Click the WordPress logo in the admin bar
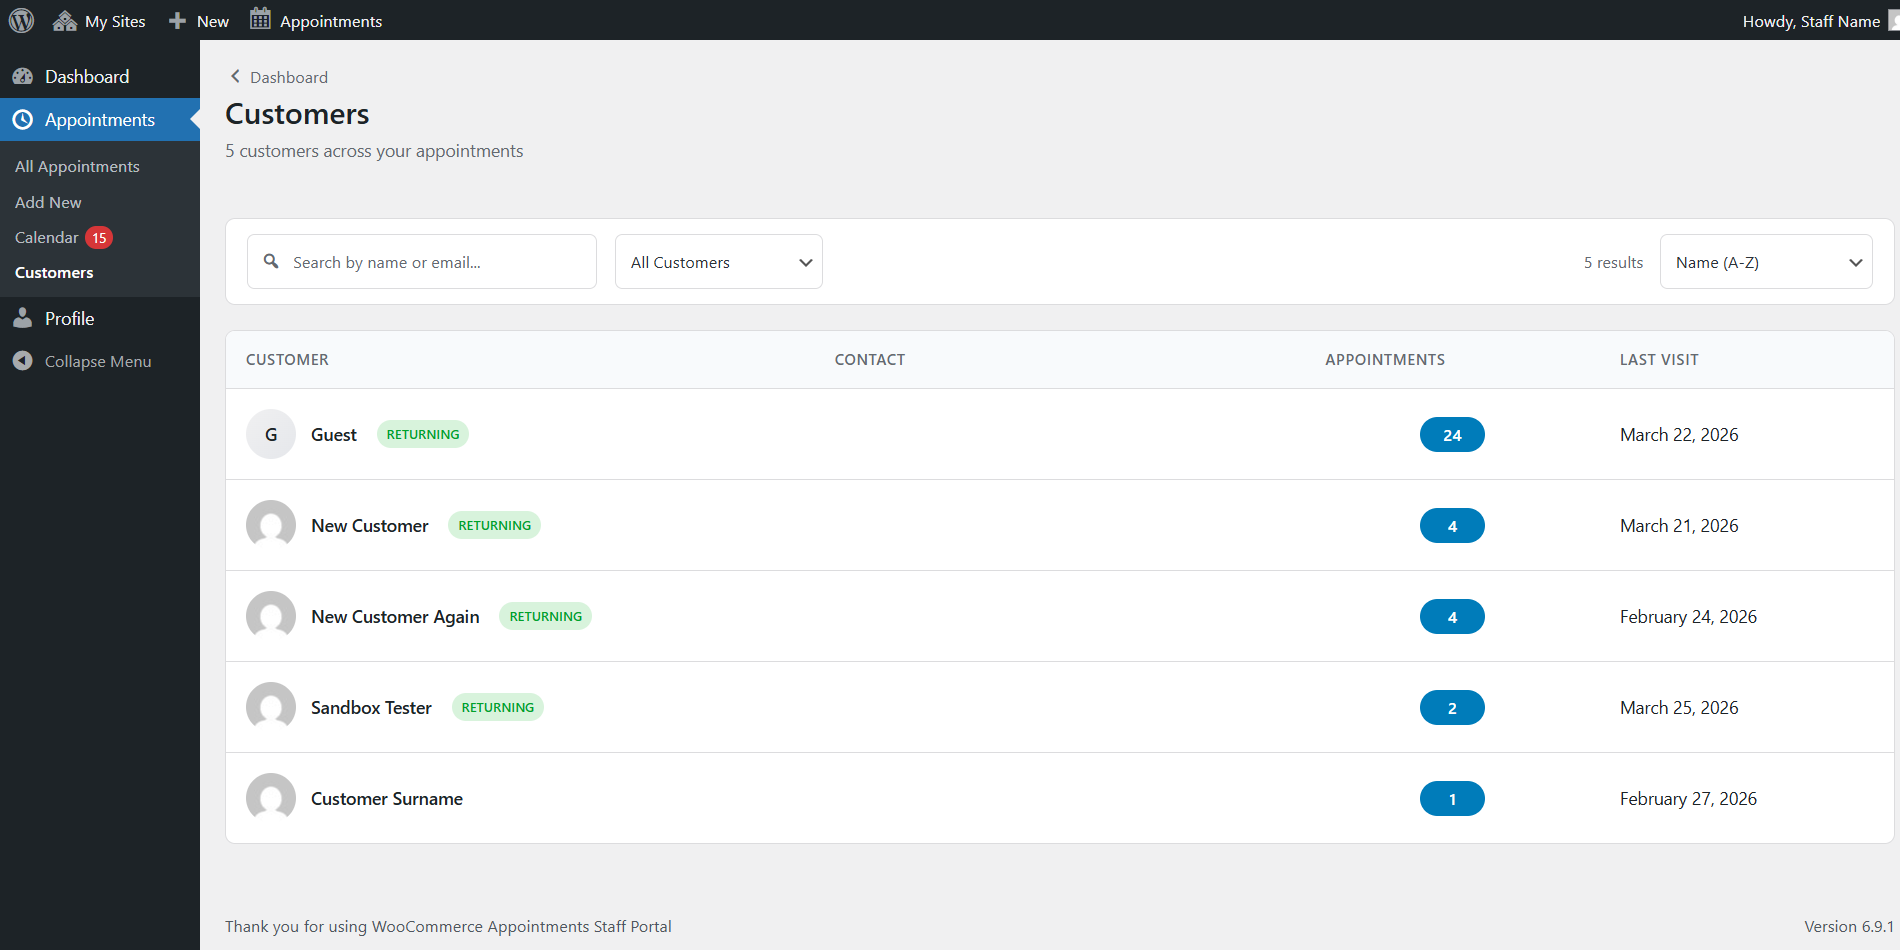Image resolution: width=1900 pixels, height=950 pixels. tap(21, 20)
